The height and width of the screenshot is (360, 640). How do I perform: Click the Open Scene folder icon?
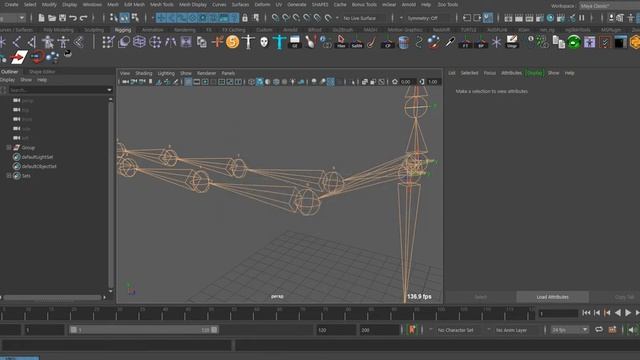click(52, 18)
